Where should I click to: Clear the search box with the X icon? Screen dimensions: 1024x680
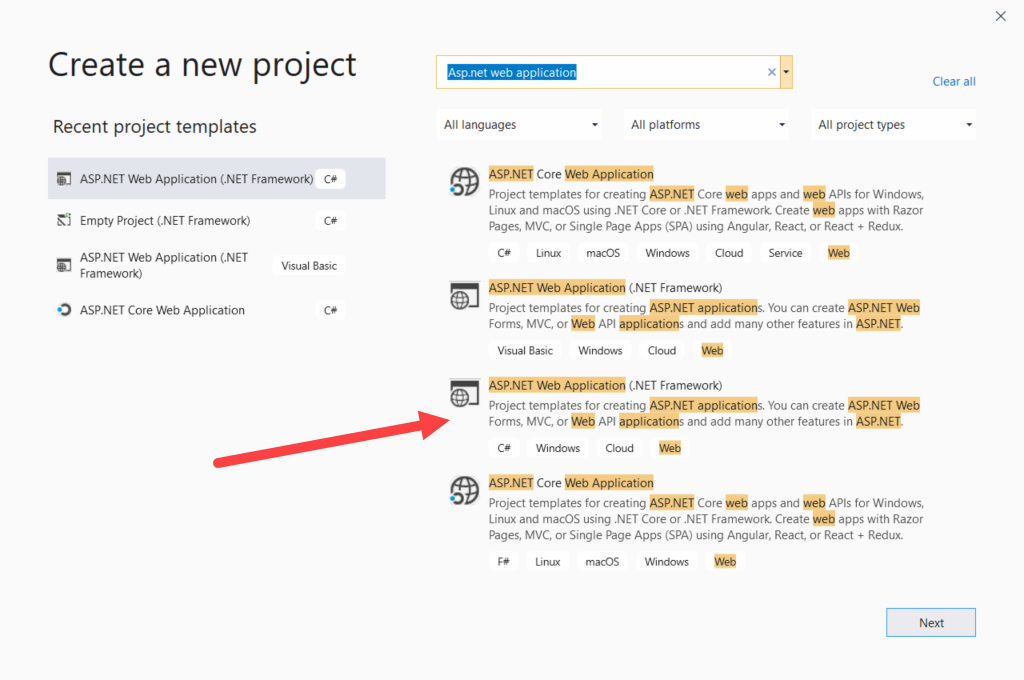pos(771,72)
